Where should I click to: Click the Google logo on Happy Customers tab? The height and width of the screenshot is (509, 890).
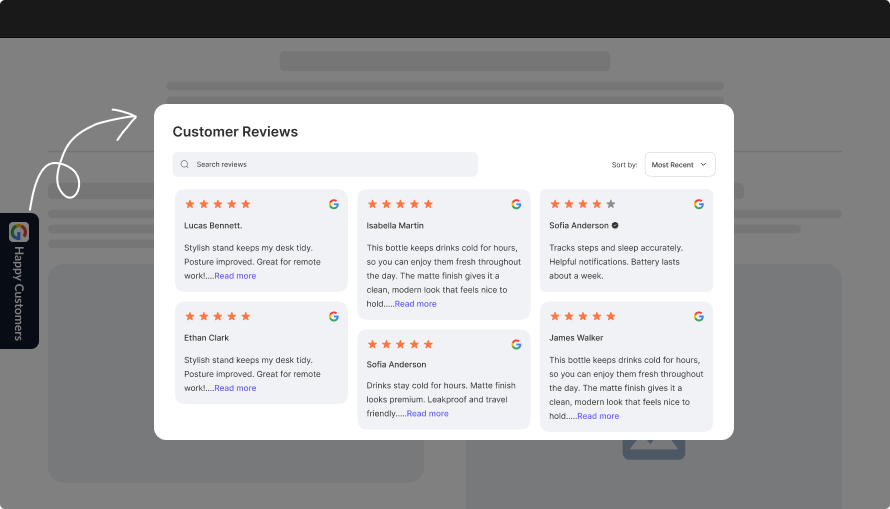click(x=19, y=232)
